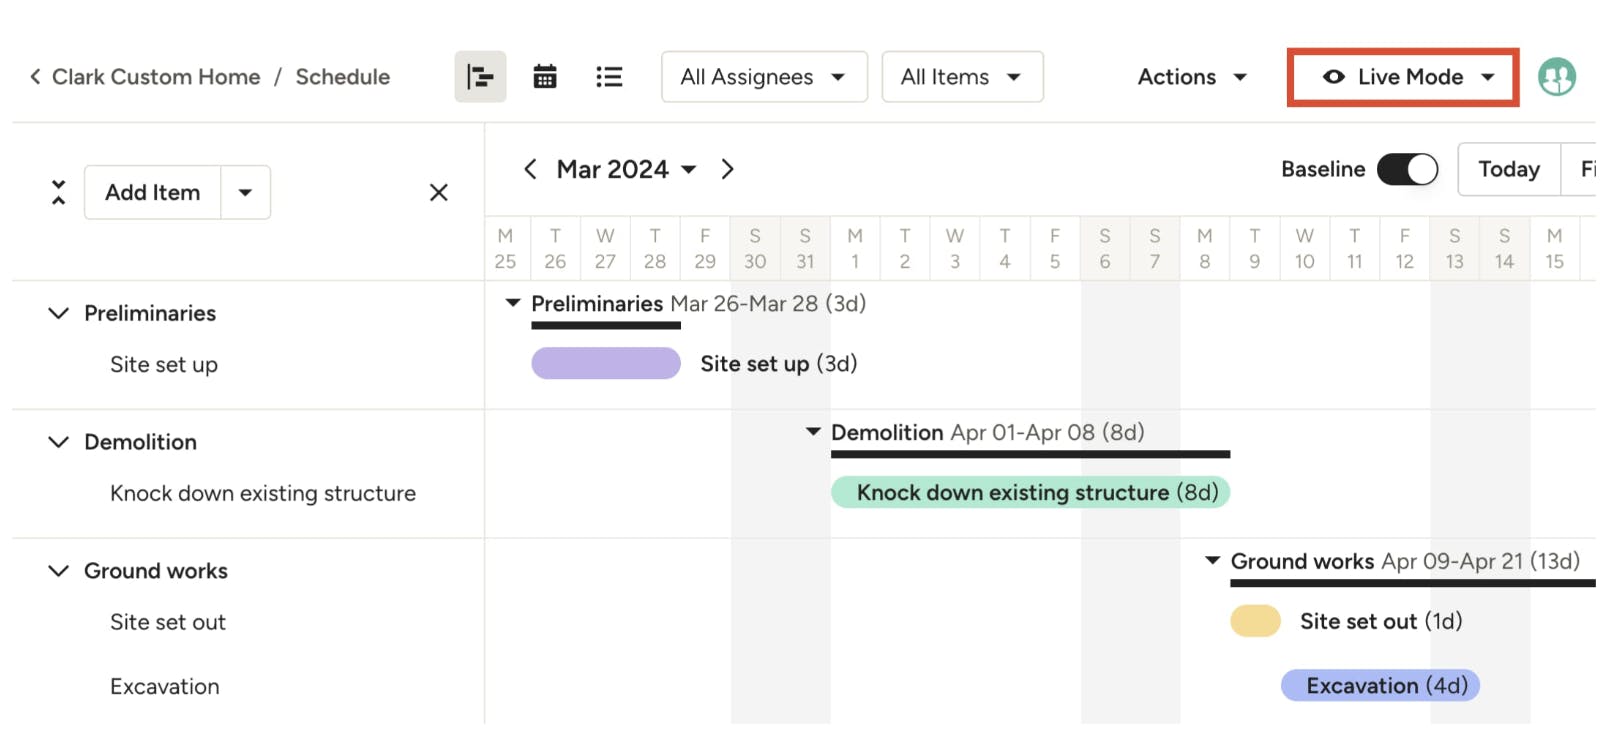Switch to Gantt chart view
The height and width of the screenshot is (734, 1602).
pos(480,77)
